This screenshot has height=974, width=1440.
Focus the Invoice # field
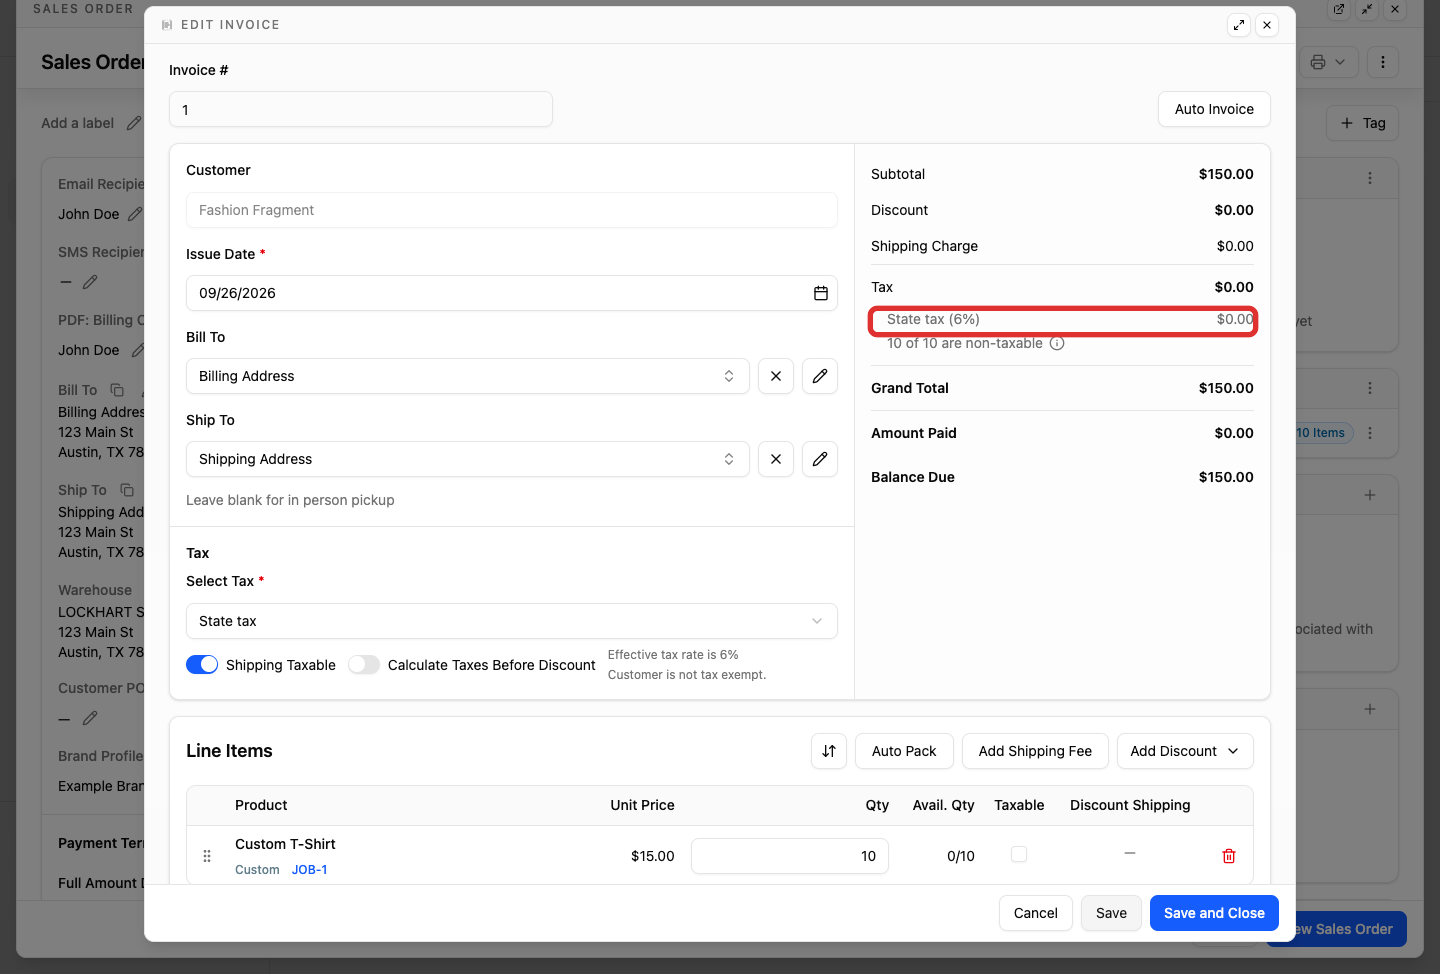coord(361,109)
